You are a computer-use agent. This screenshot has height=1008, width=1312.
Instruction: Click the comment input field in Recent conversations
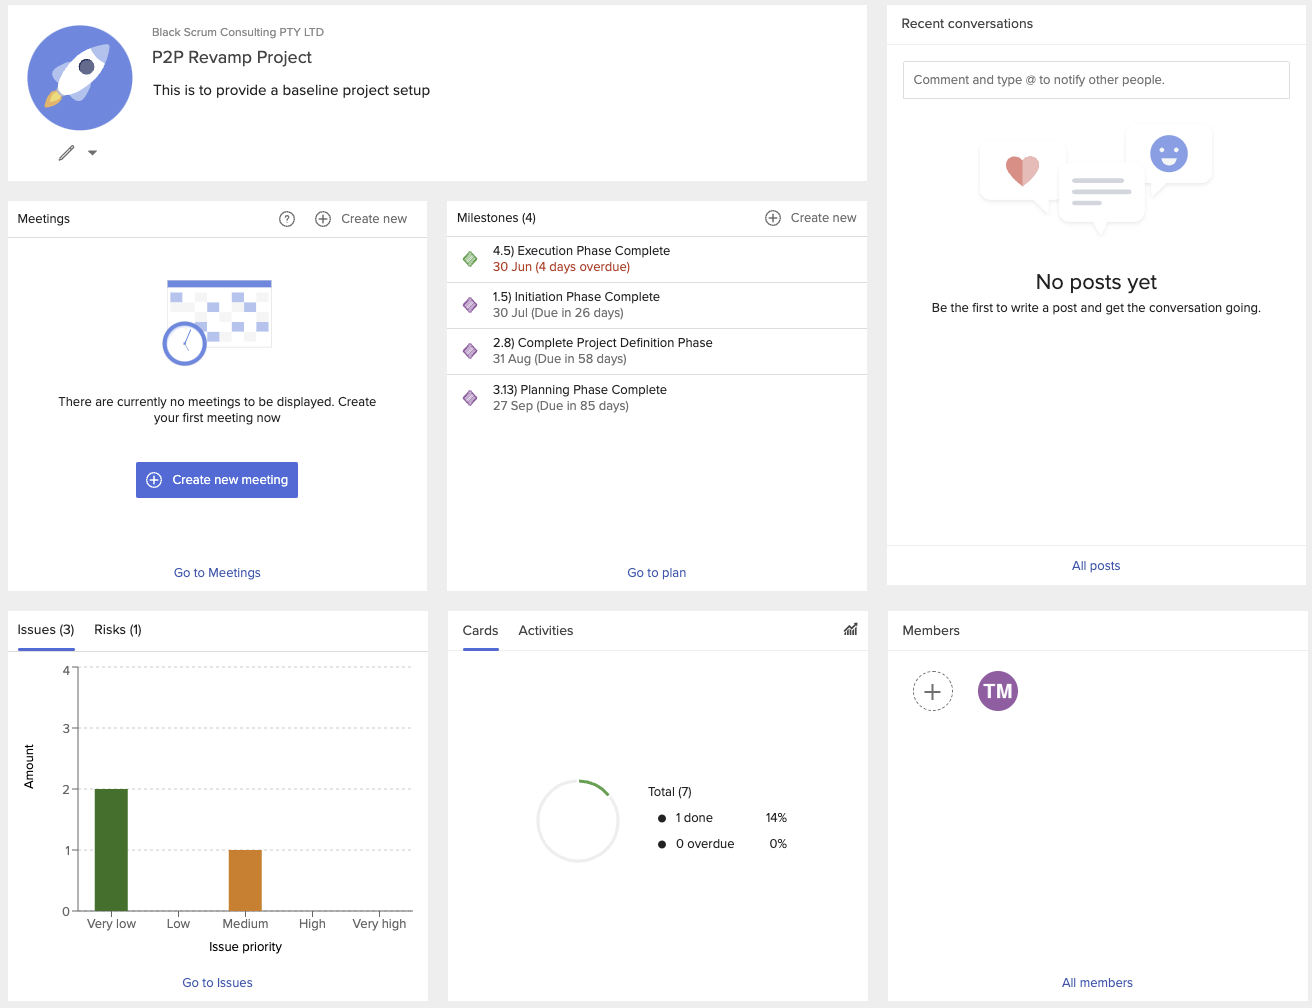click(x=1096, y=80)
